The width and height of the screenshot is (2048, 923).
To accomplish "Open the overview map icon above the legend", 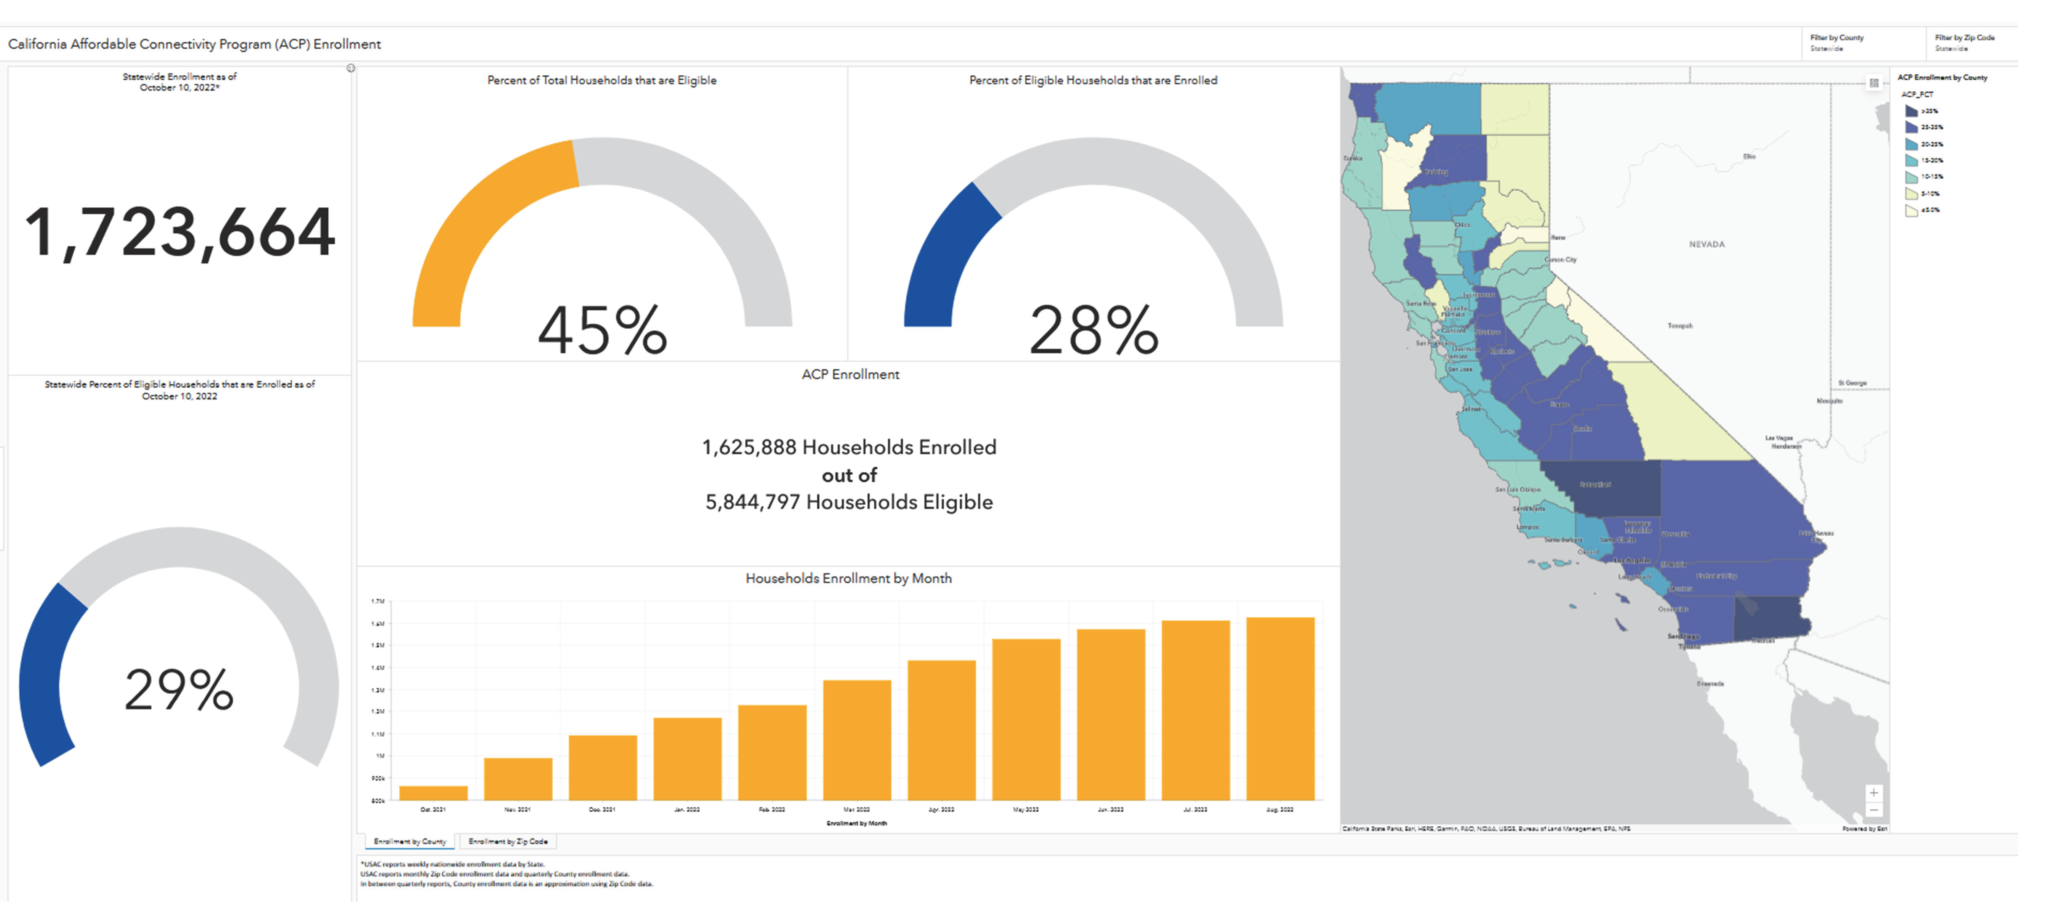I will (1875, 82).
